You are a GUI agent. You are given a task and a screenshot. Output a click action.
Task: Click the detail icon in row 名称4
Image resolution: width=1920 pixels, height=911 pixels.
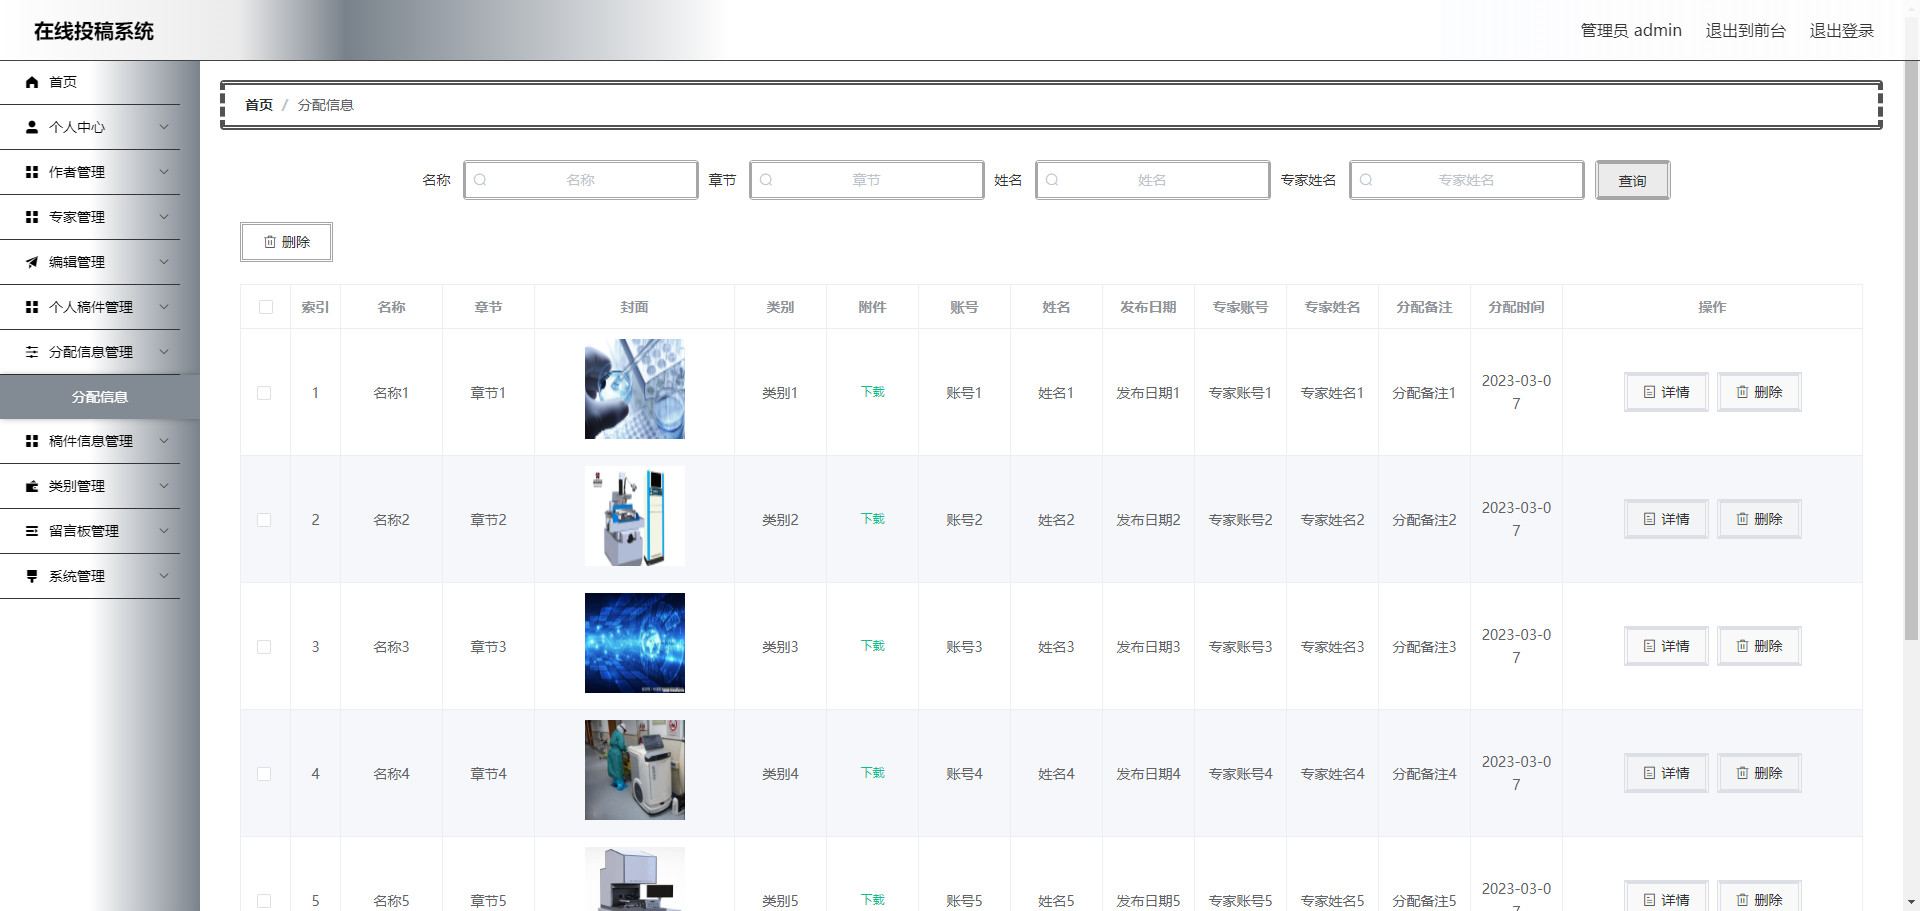coord(1649,773)
